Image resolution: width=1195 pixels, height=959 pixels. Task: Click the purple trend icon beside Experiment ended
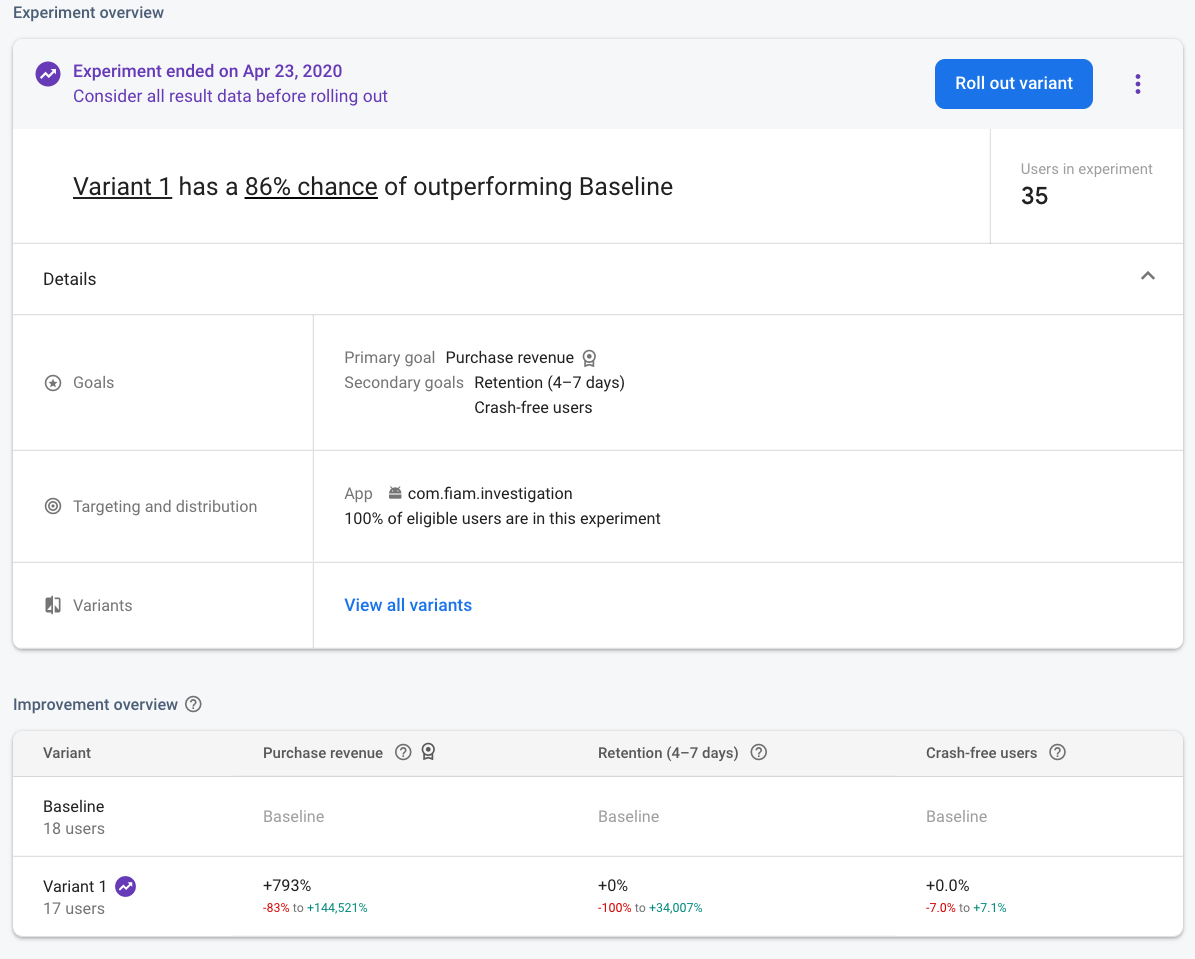coord(47,74)
